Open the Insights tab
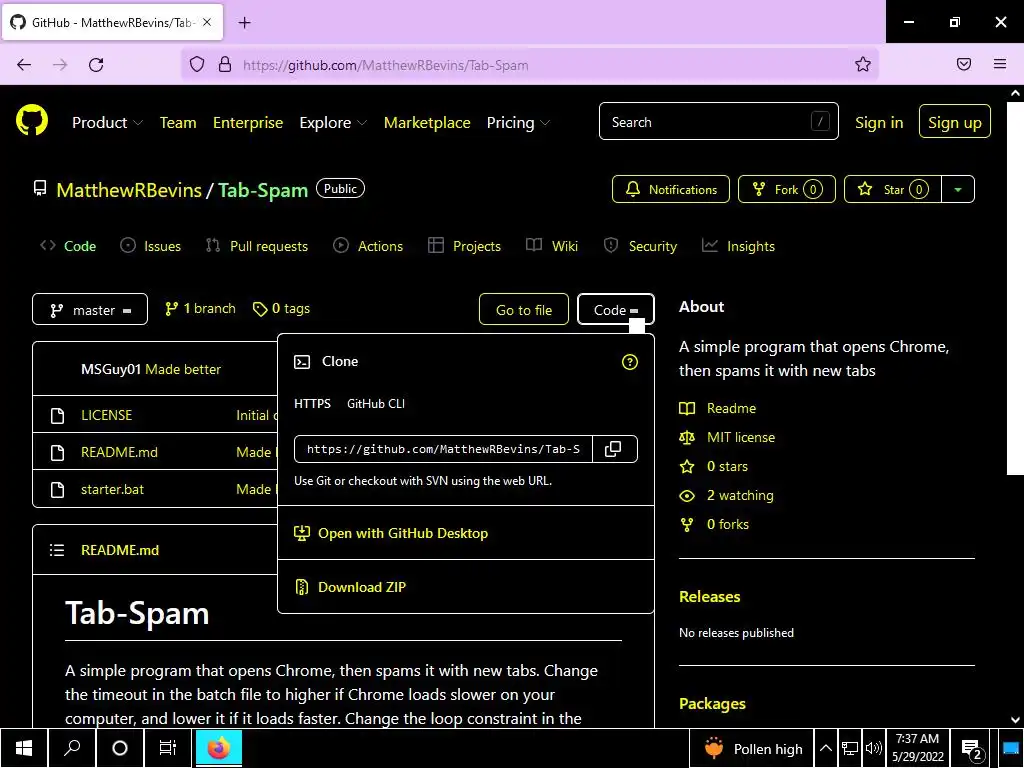Viewport: 1024px width, 768px height. coord(738,246)
